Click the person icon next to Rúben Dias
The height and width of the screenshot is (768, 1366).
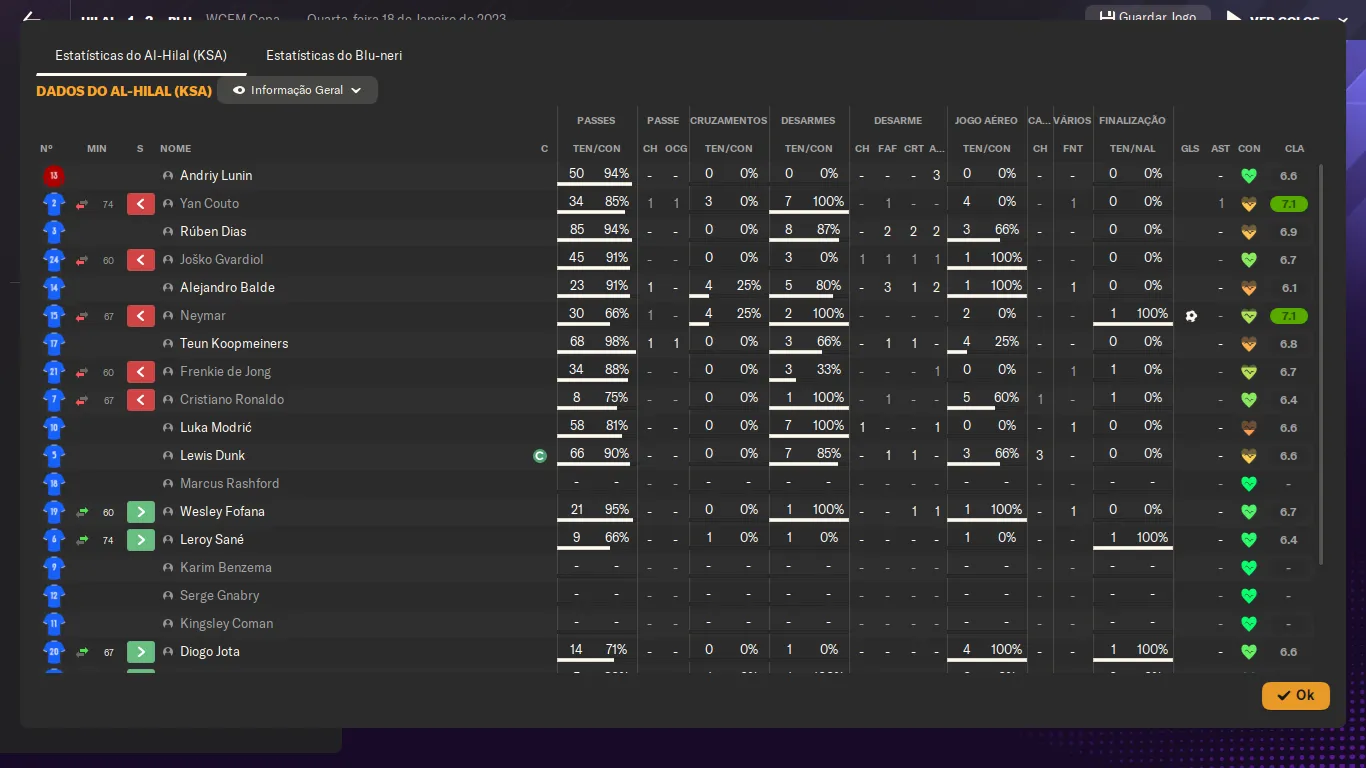point(168,232)
